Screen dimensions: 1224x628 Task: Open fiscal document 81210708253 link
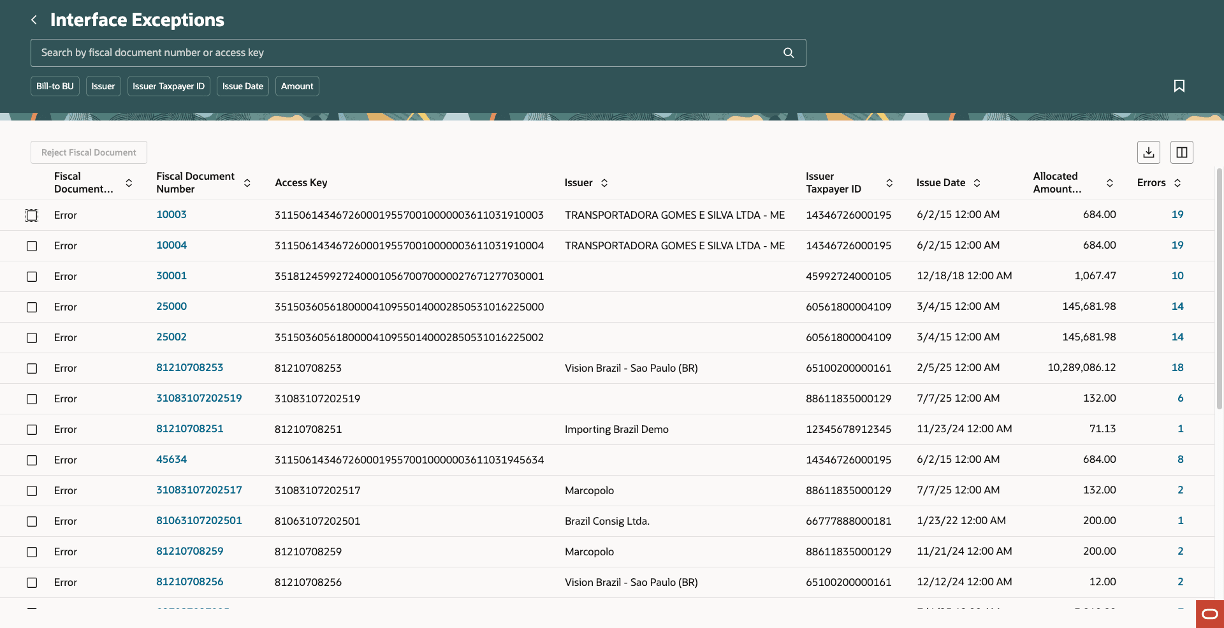[191, 367]
